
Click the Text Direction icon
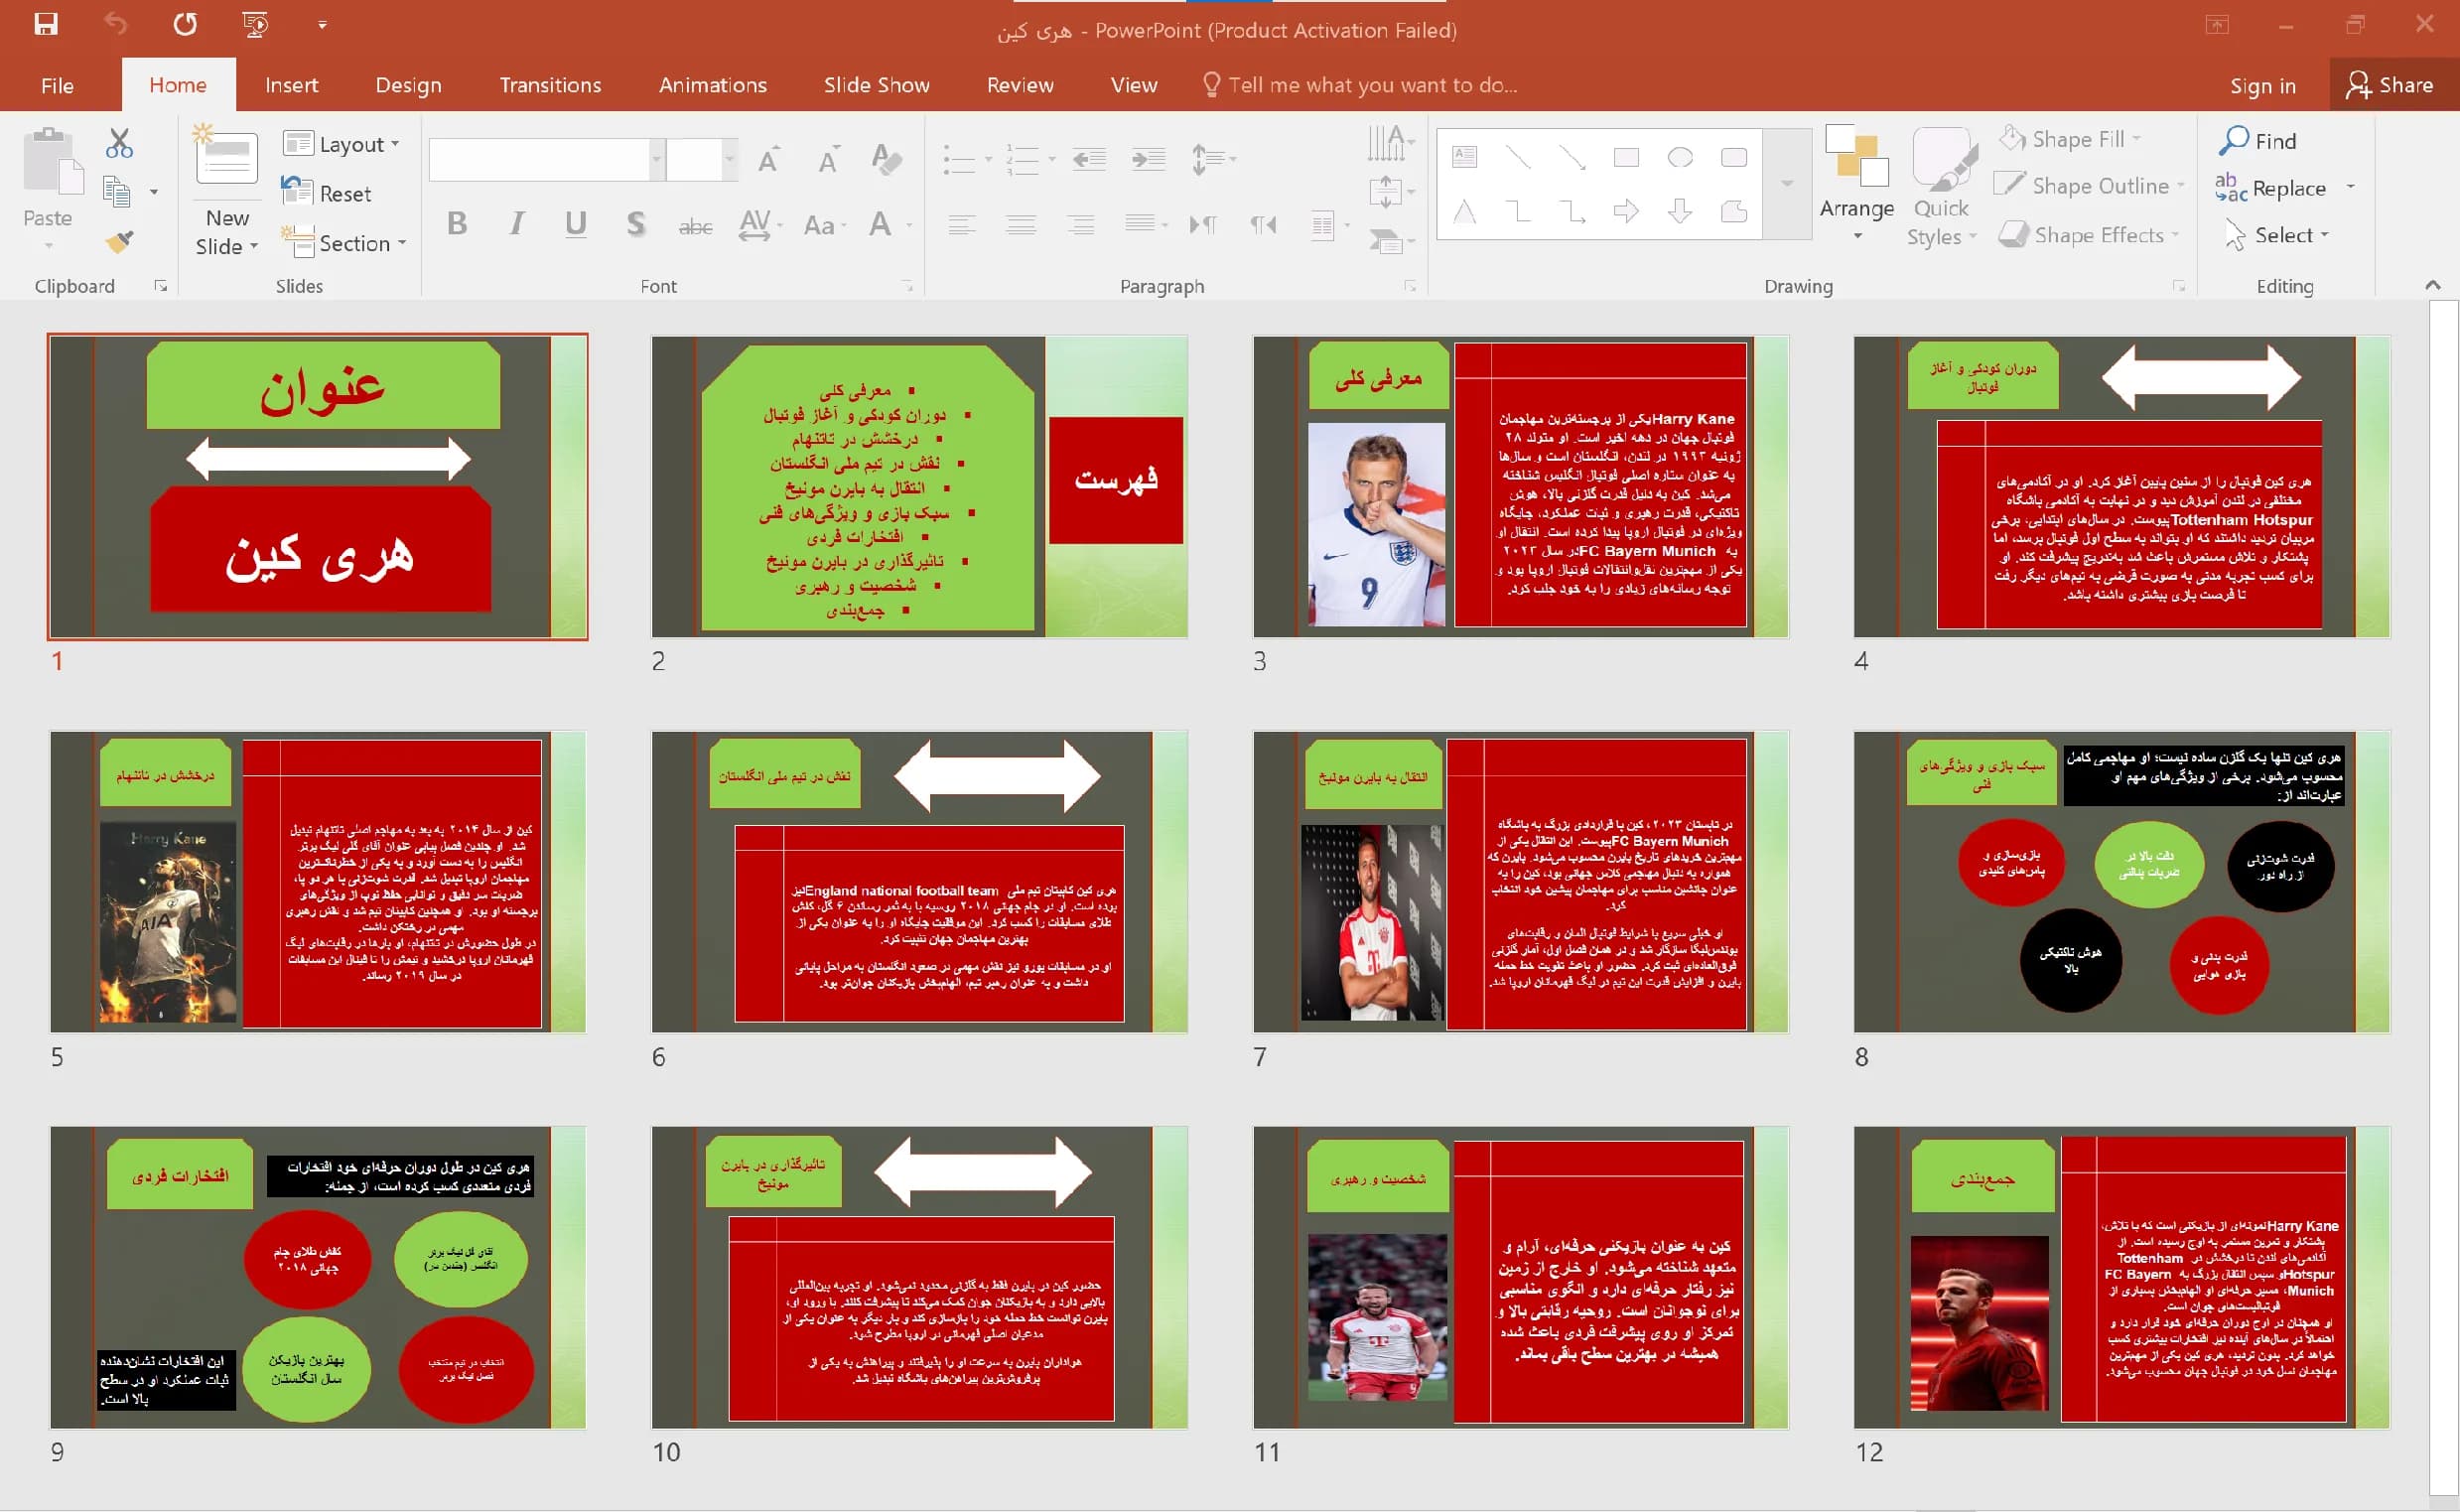tap(1390, 143)
